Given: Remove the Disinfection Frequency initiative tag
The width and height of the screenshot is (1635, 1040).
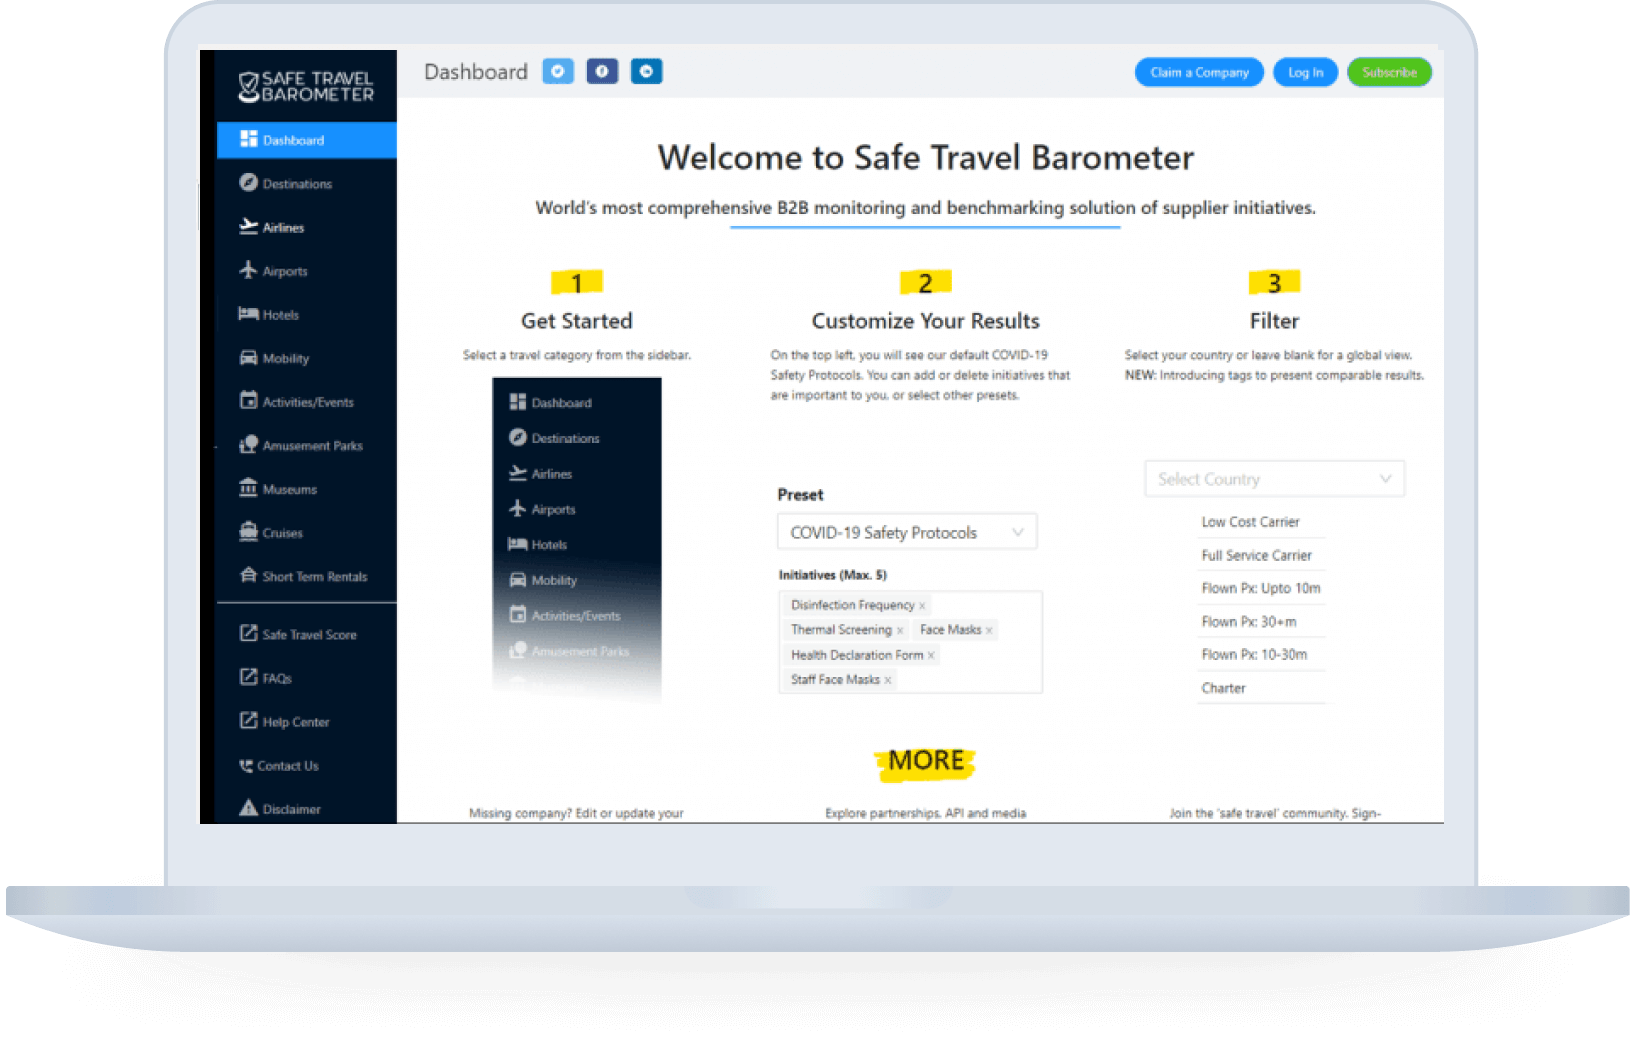Looking at the screenshot, I should 922,606.
